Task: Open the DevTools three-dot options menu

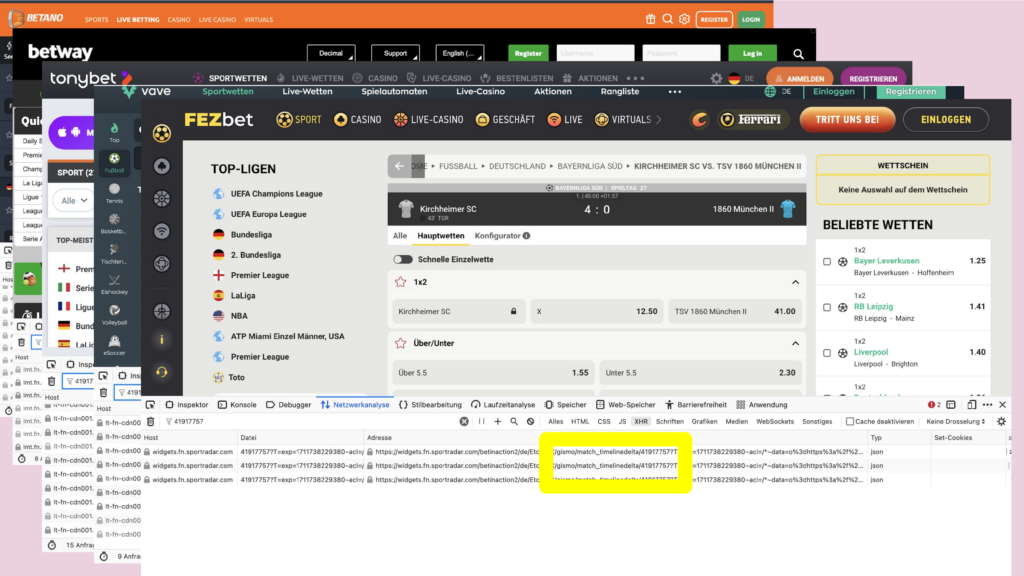Action: coord(987,405)
